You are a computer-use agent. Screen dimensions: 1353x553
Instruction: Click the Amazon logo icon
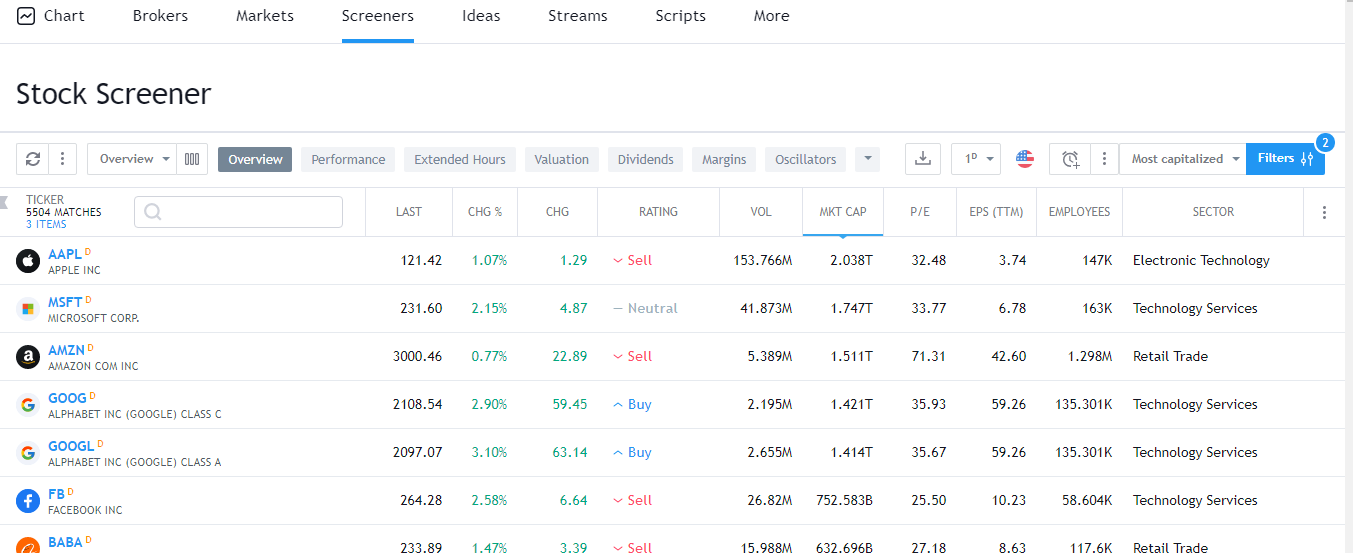pos(28,357)
